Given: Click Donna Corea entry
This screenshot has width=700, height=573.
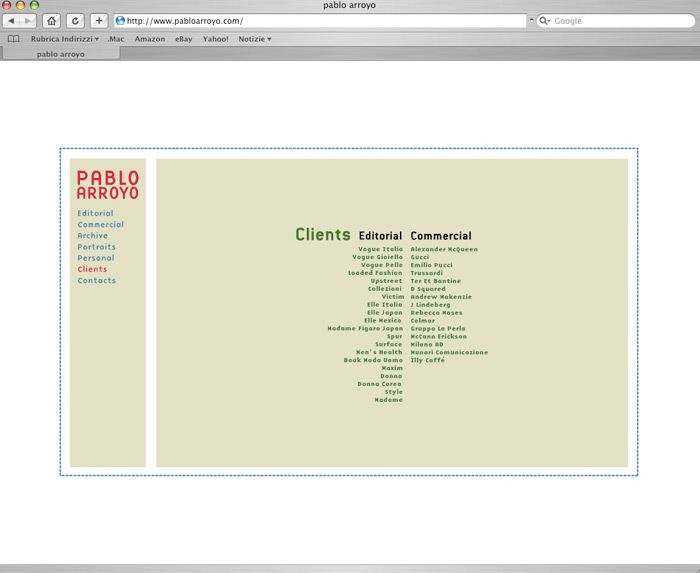Looking at the screenshot, I should point(379,384).
